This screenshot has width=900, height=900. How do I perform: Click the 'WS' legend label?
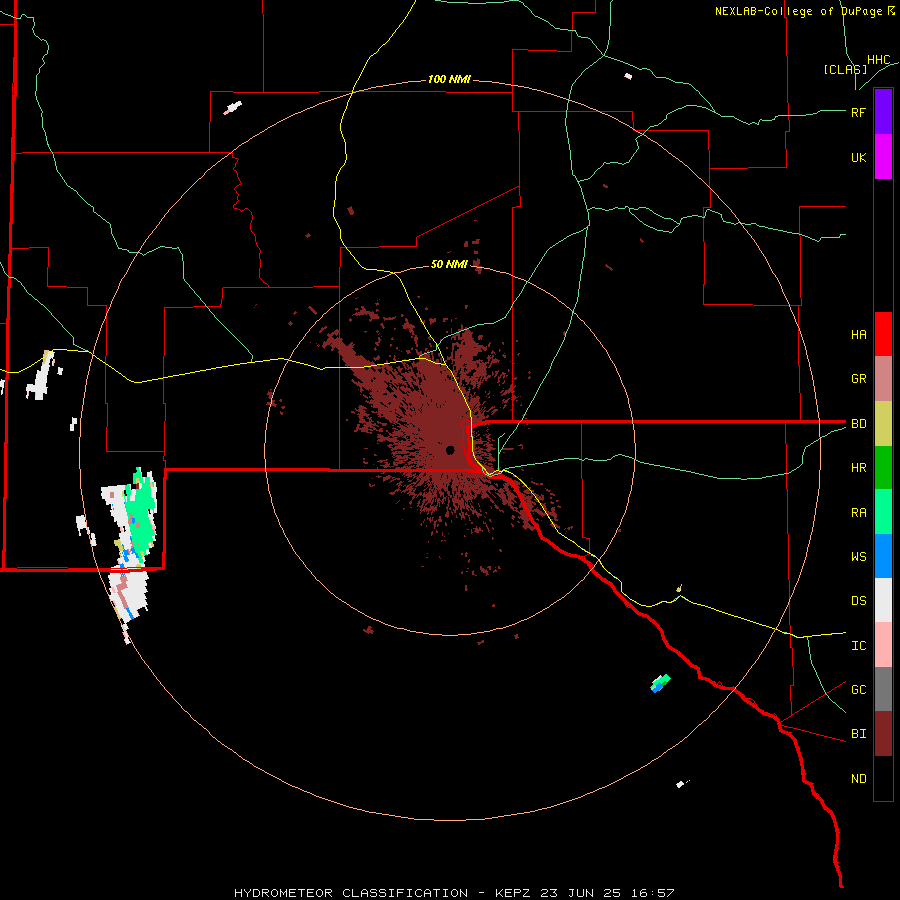pyautogui.click(x=859, y=557)
